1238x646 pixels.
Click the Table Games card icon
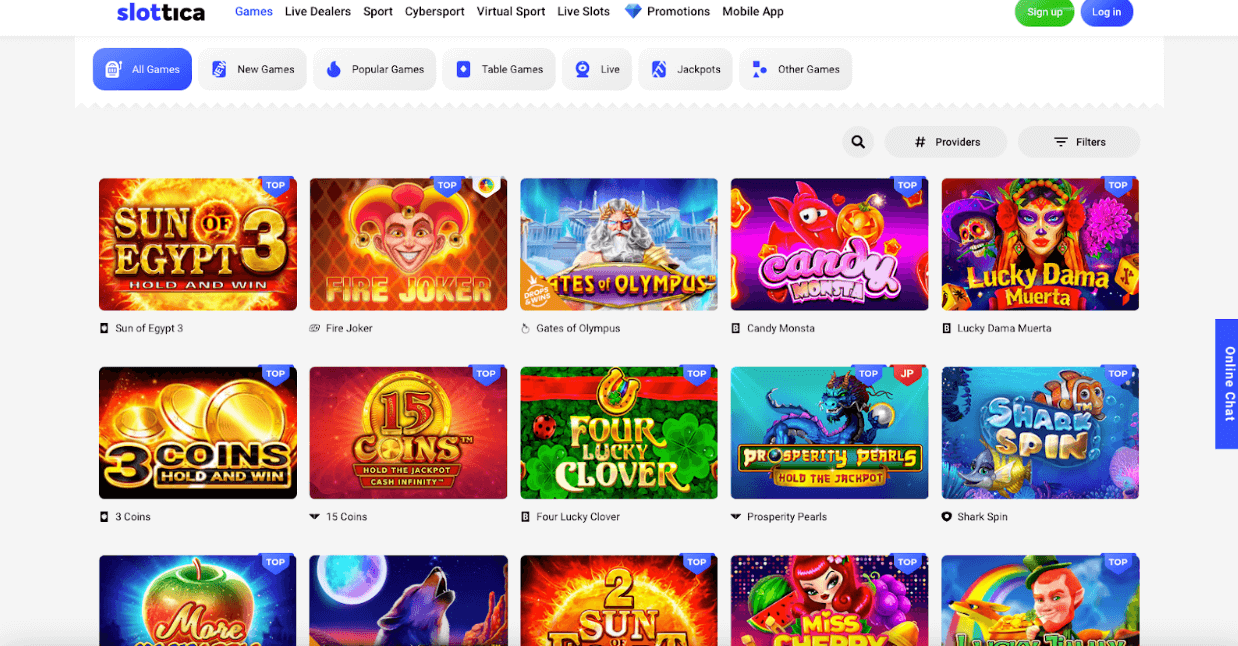[x=463, y=69]
